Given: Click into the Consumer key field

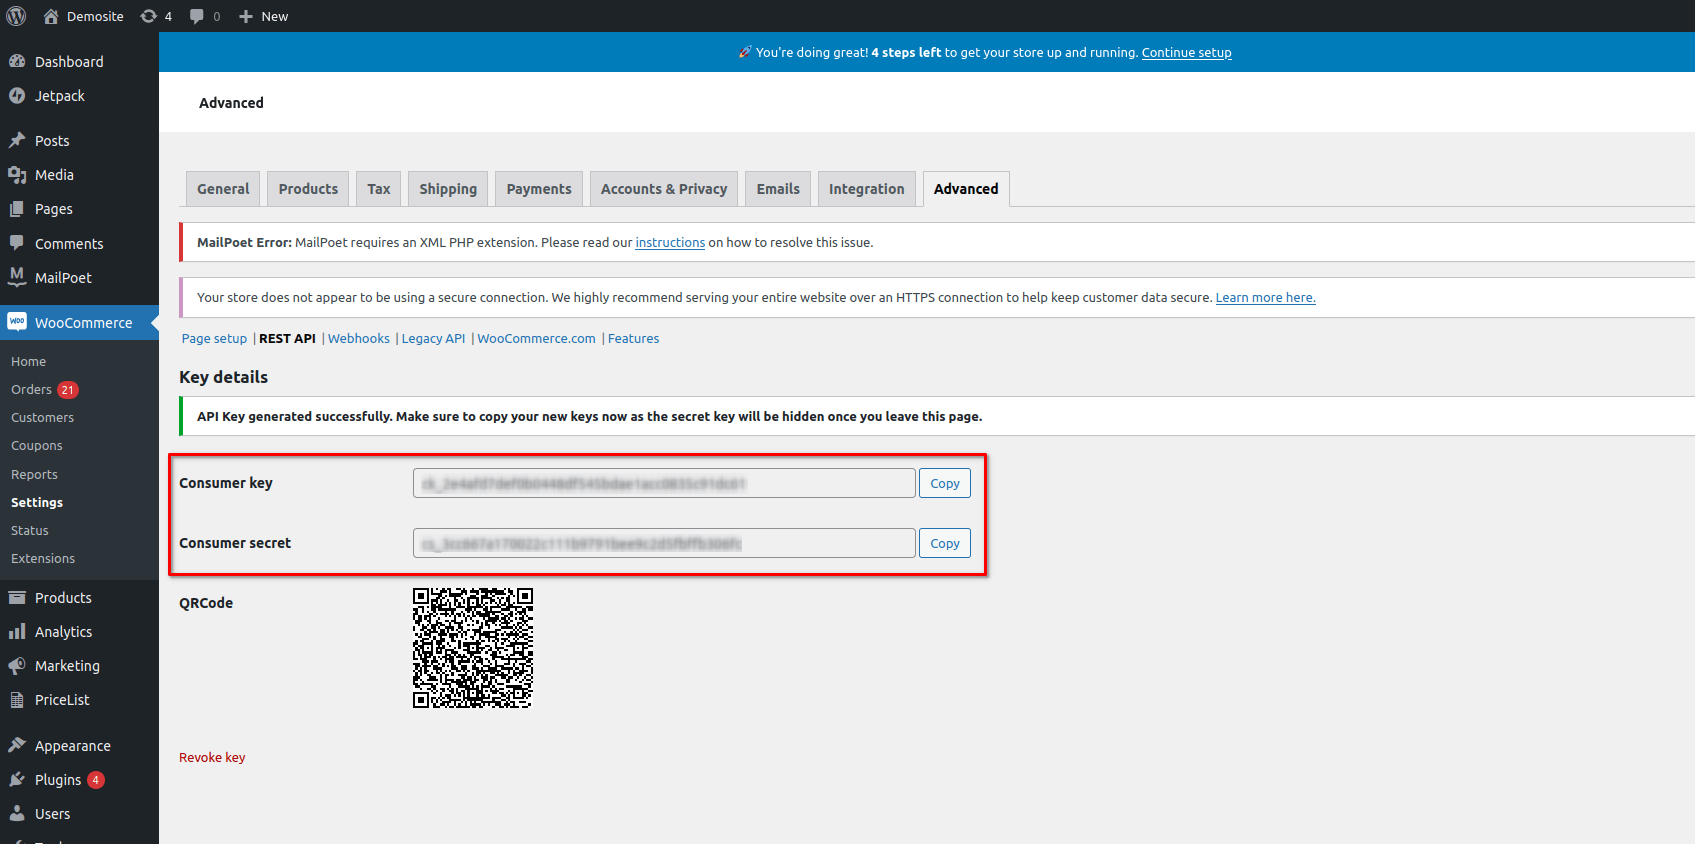Looking at the screenshot, I should click(664, 483).
